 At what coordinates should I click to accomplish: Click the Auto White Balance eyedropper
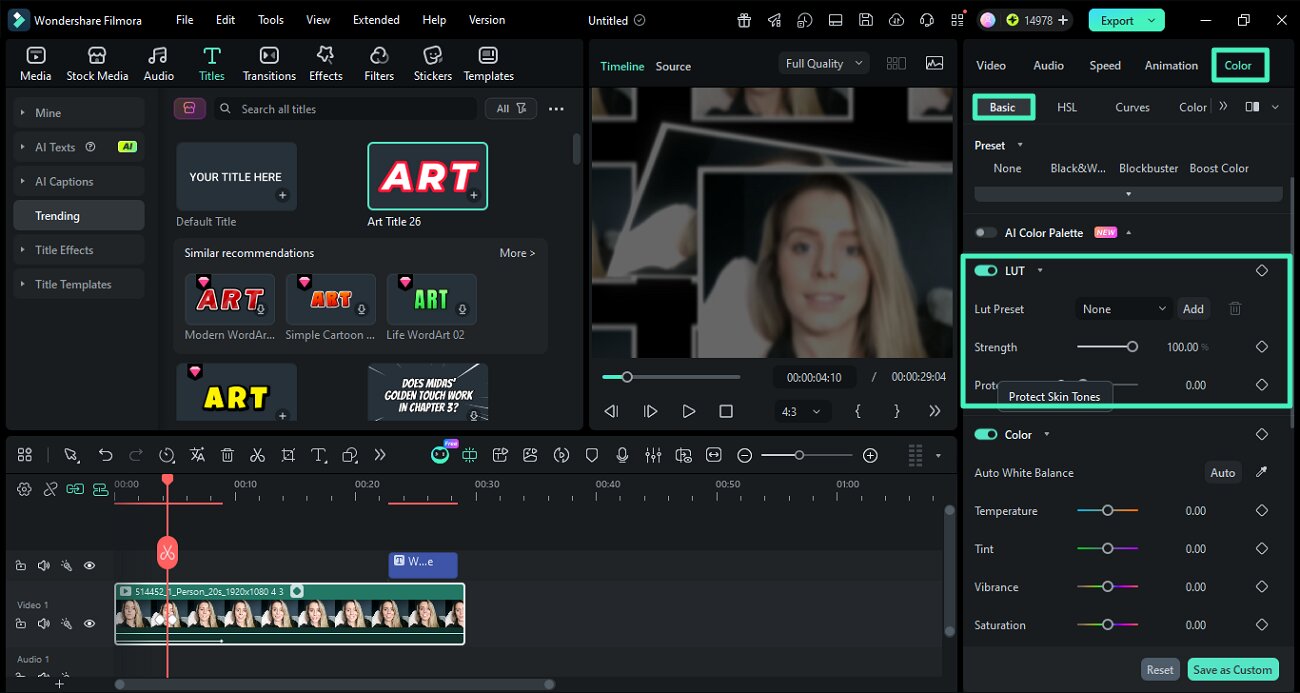(x=1261, y=472)
